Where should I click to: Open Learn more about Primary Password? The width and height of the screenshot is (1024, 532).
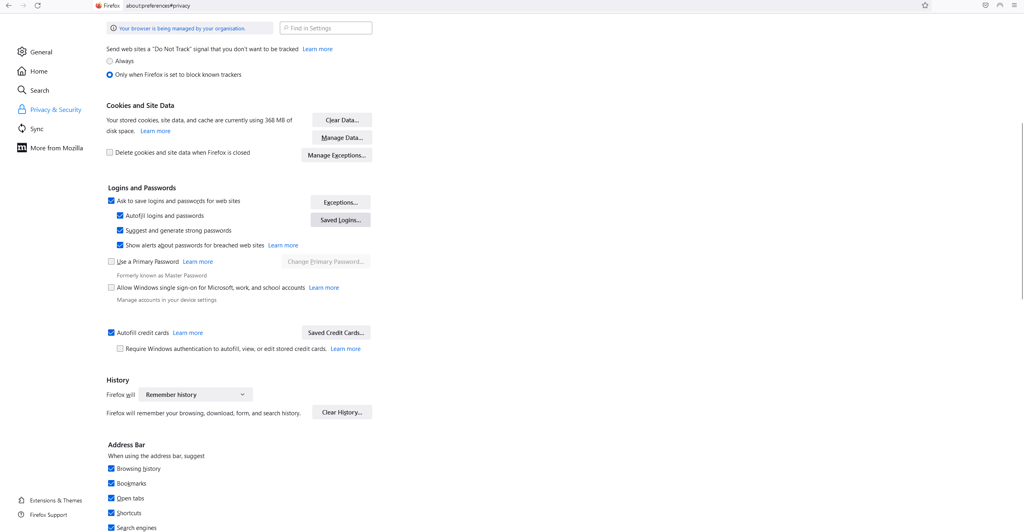(x=198, y=262)
